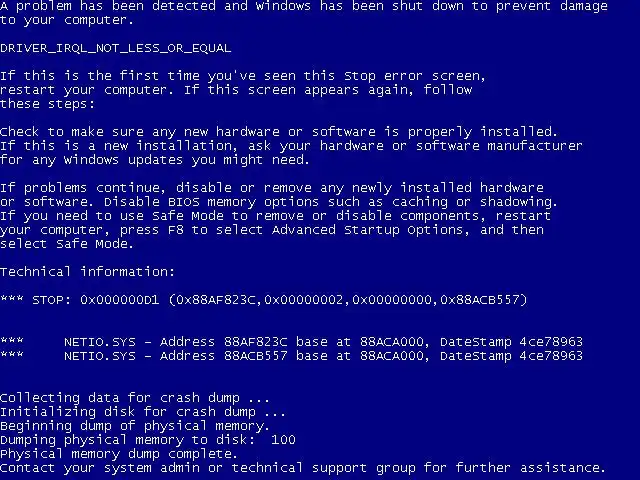The image size is (640, 480).
Task: Click 'for any Windows updates' line
Action: [155, 160]
